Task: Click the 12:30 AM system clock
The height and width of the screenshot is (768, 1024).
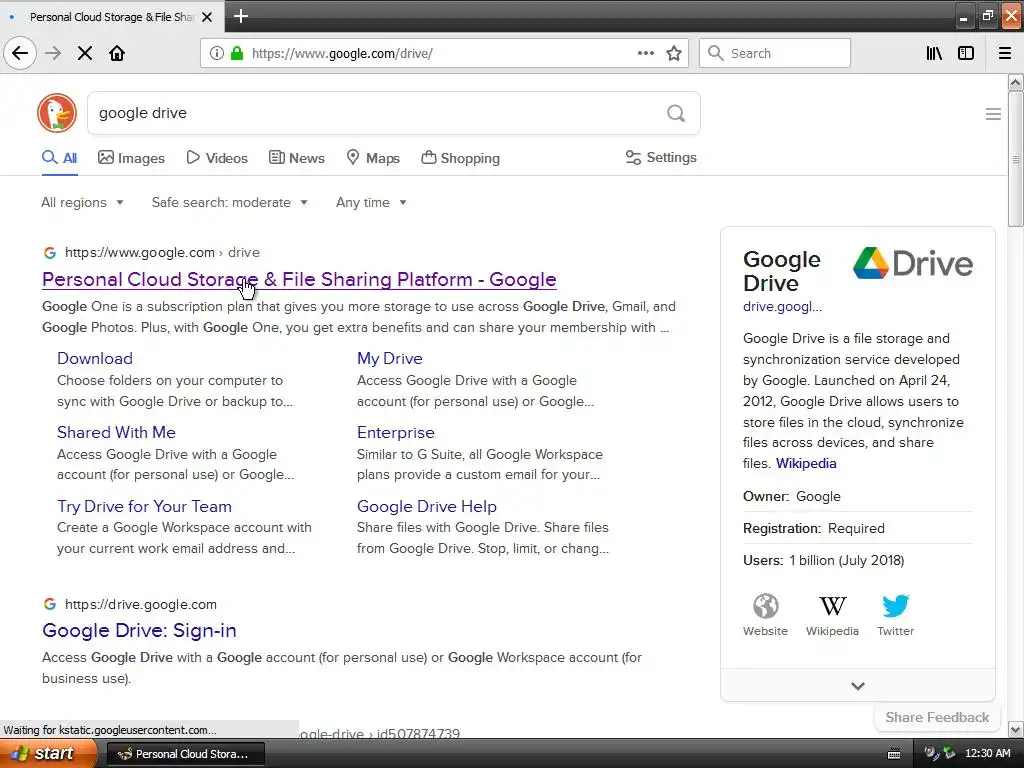Action: pos(987,754)
